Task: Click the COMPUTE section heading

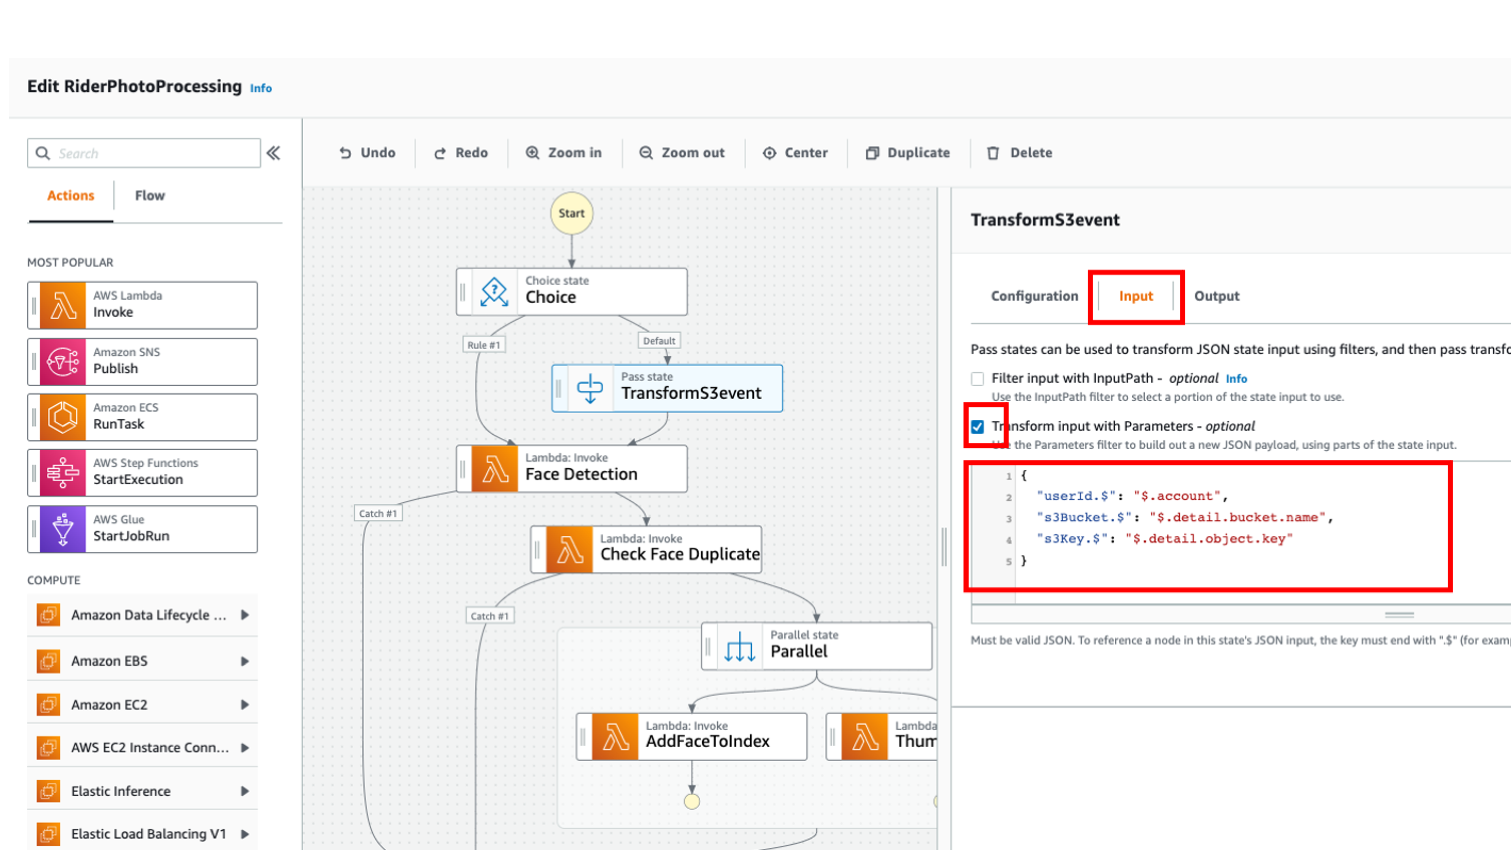Action: 54,580
